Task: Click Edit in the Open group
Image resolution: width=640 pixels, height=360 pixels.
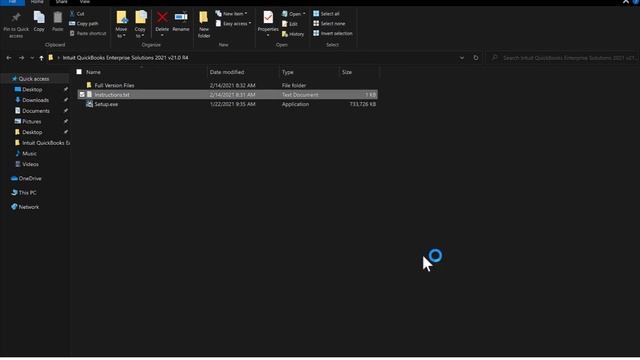Action: (x=290, y=24)
